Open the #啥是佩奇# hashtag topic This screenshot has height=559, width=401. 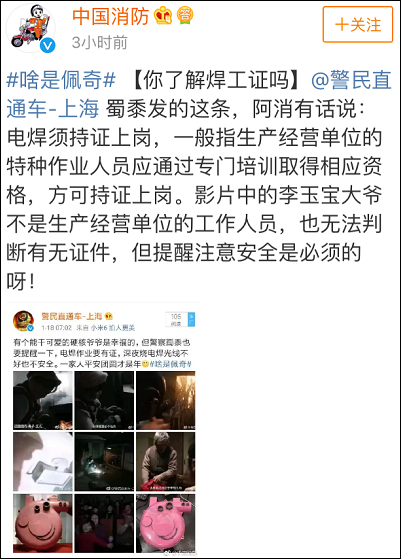tap(61, 80)
